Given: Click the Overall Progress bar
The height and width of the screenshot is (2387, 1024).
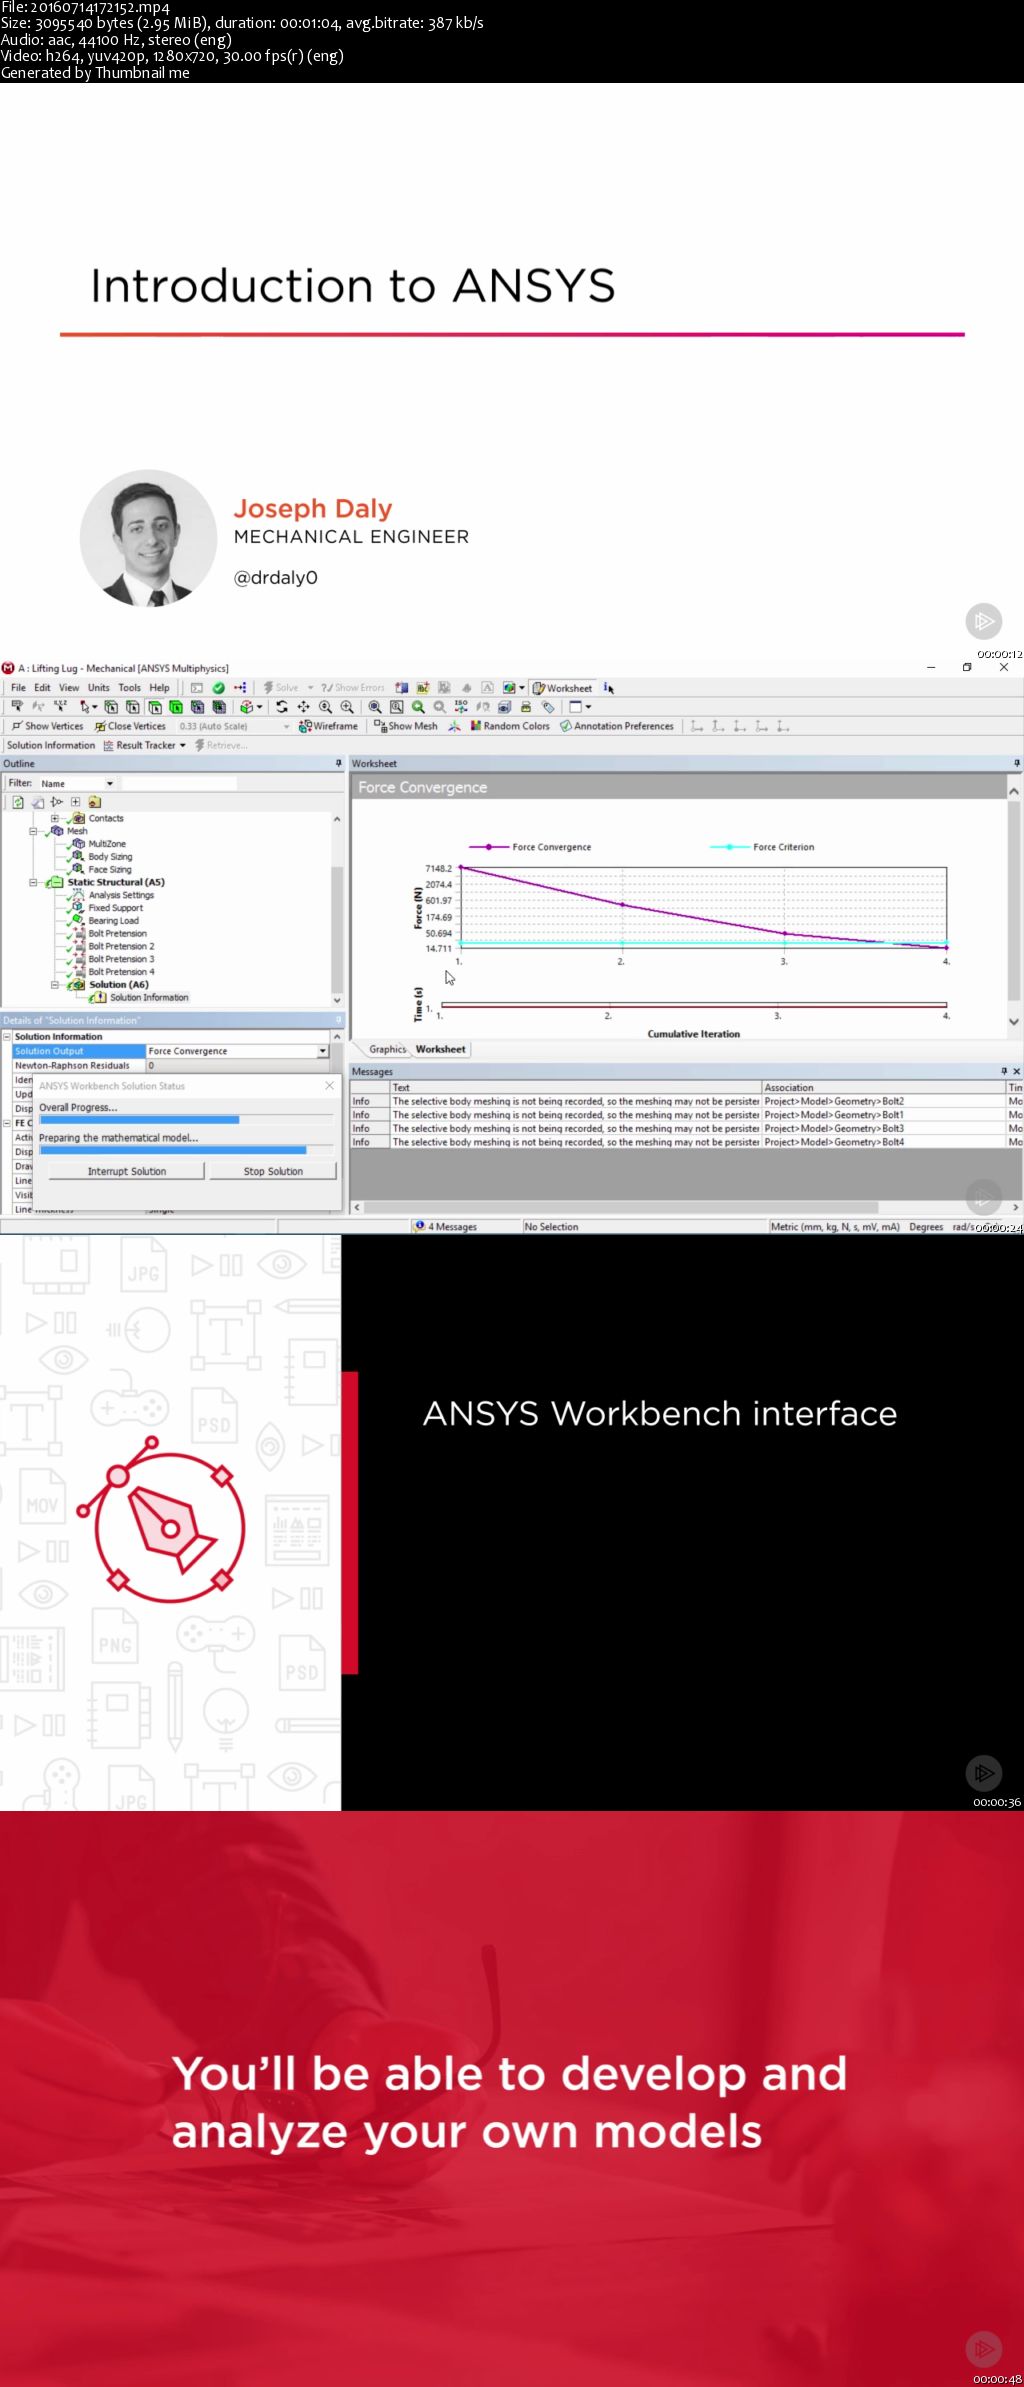Looking at the screenshot, I should [x=186, y=1120].
